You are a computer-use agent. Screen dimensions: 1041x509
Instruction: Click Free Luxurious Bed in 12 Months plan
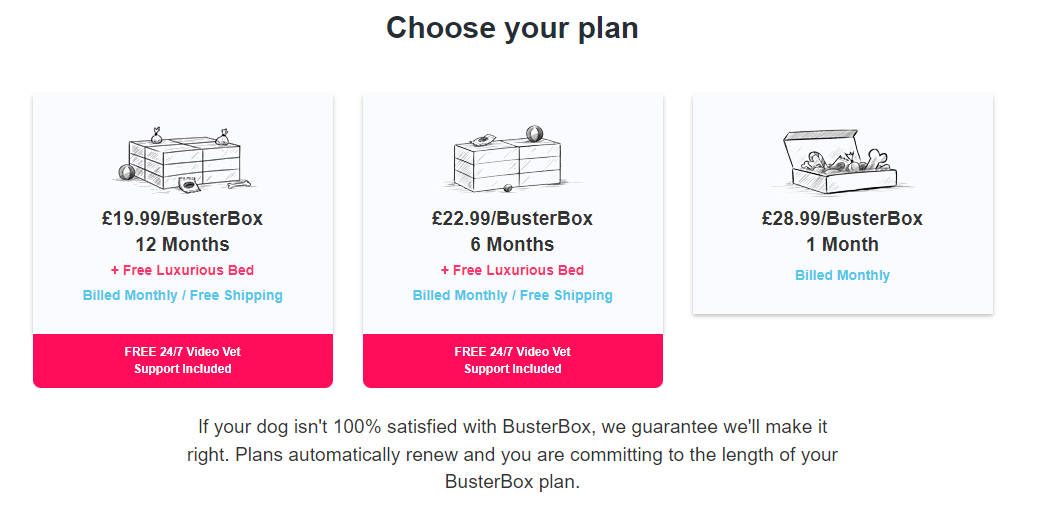(182, 270)
